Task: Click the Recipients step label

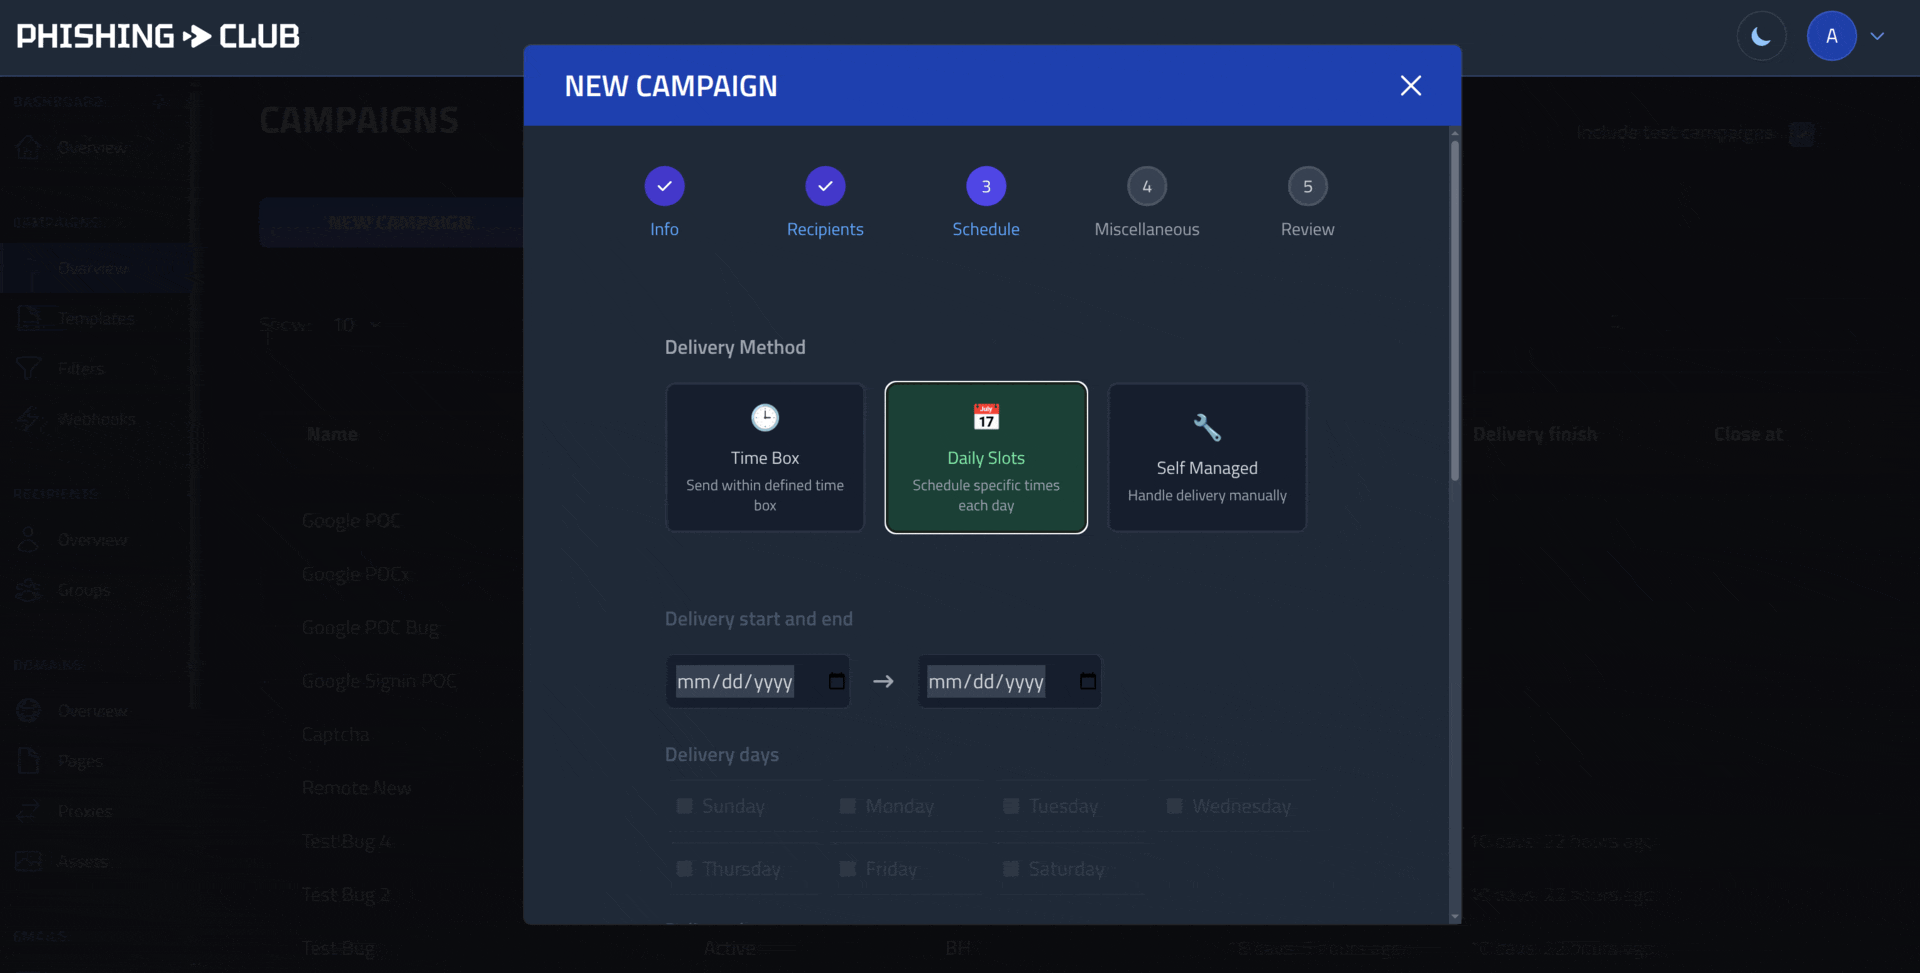Action: click(825, 229)
